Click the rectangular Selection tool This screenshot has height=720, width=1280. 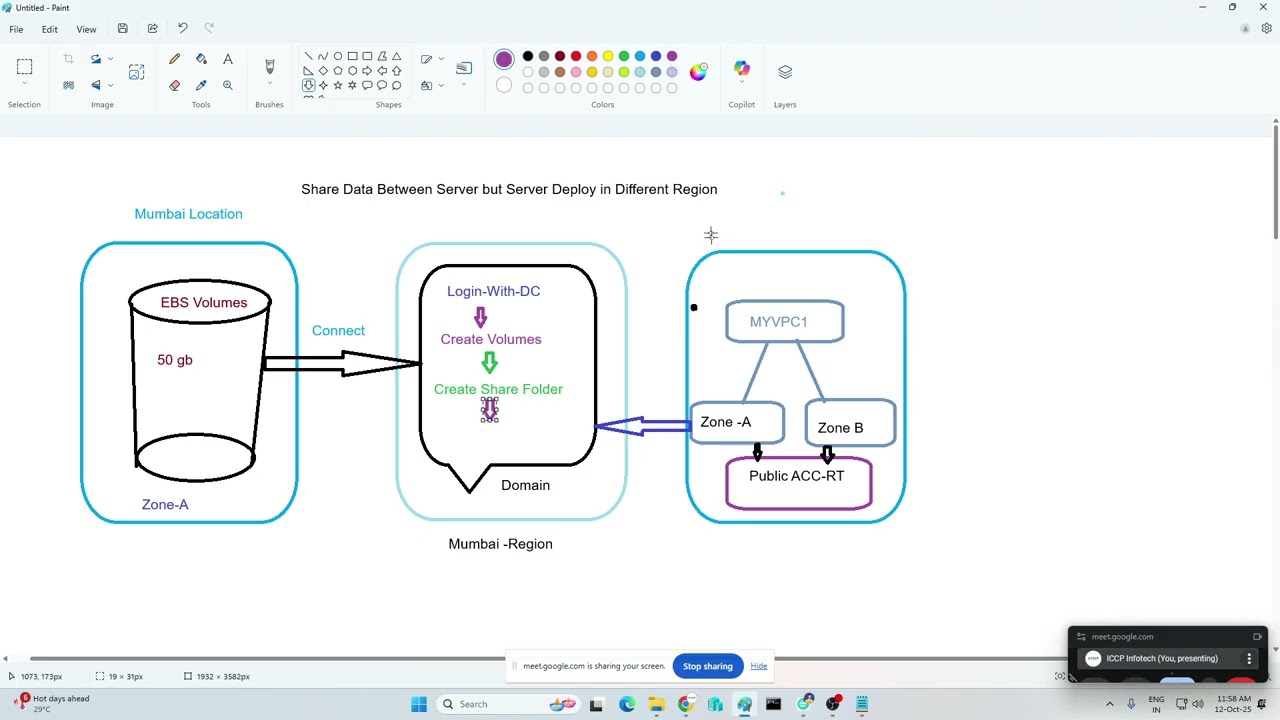[24, 67]
